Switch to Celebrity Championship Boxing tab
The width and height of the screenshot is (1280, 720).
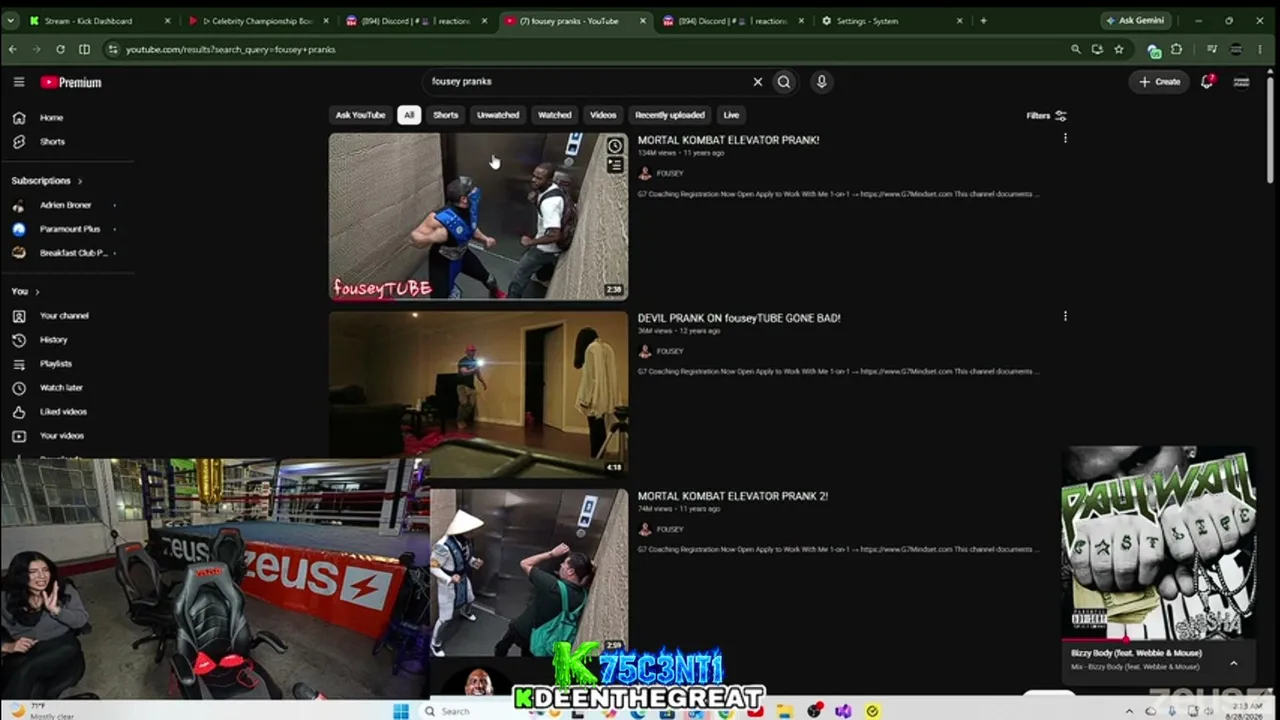click(x=260, y=20)
